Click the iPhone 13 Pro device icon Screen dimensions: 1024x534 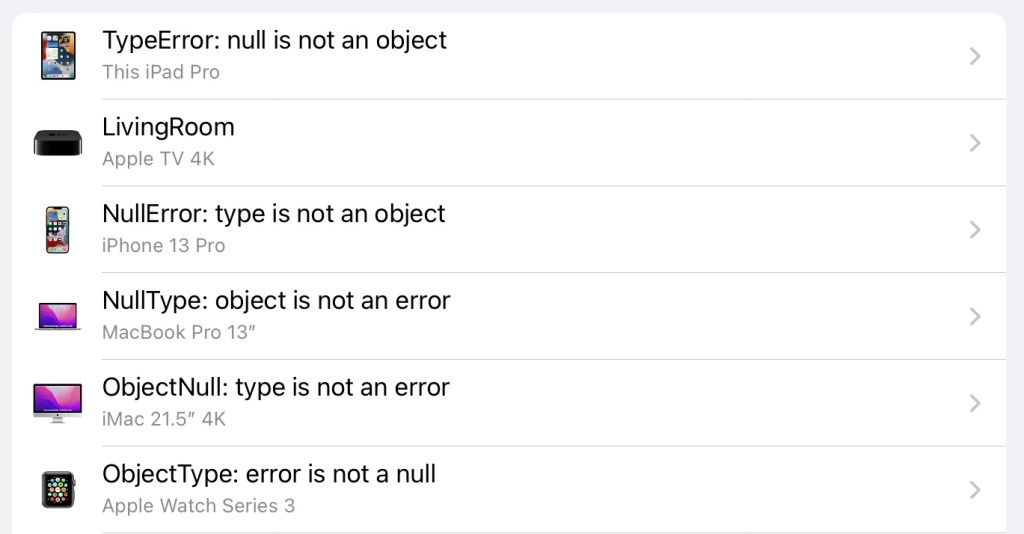tap(58, 230)
